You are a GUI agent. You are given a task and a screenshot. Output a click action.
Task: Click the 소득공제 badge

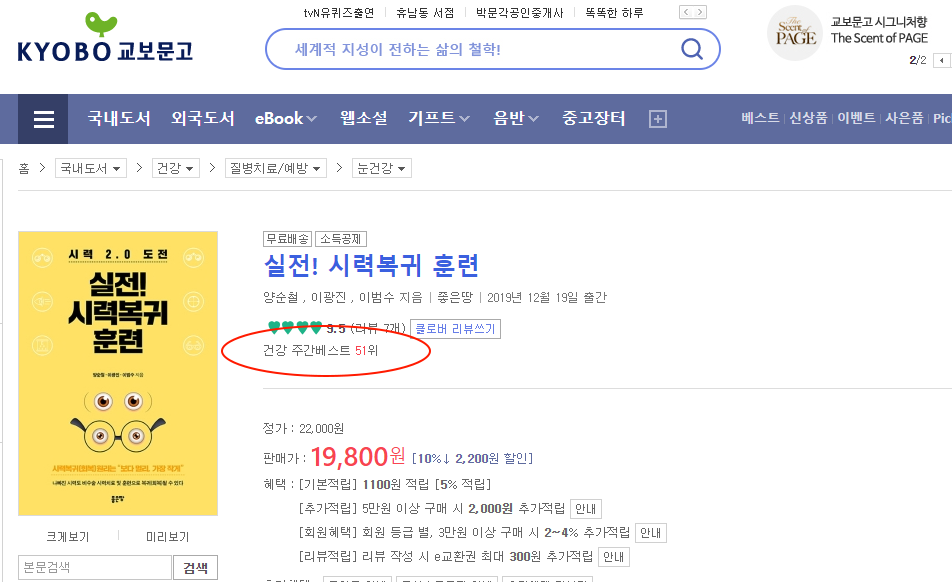(x=341, y=239)
